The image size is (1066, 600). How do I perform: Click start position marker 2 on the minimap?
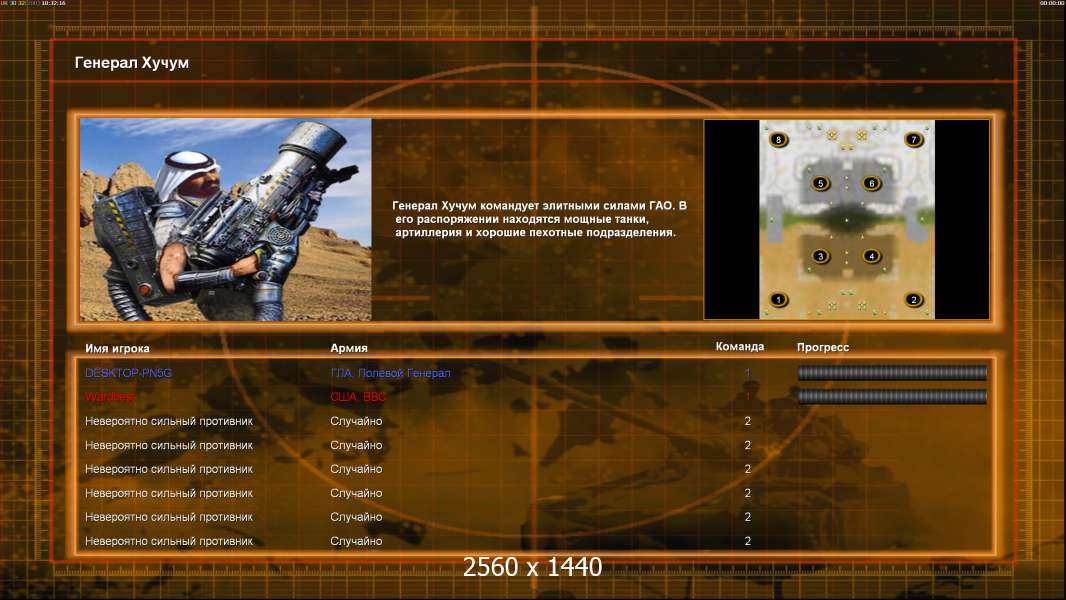tap(914, 300)
